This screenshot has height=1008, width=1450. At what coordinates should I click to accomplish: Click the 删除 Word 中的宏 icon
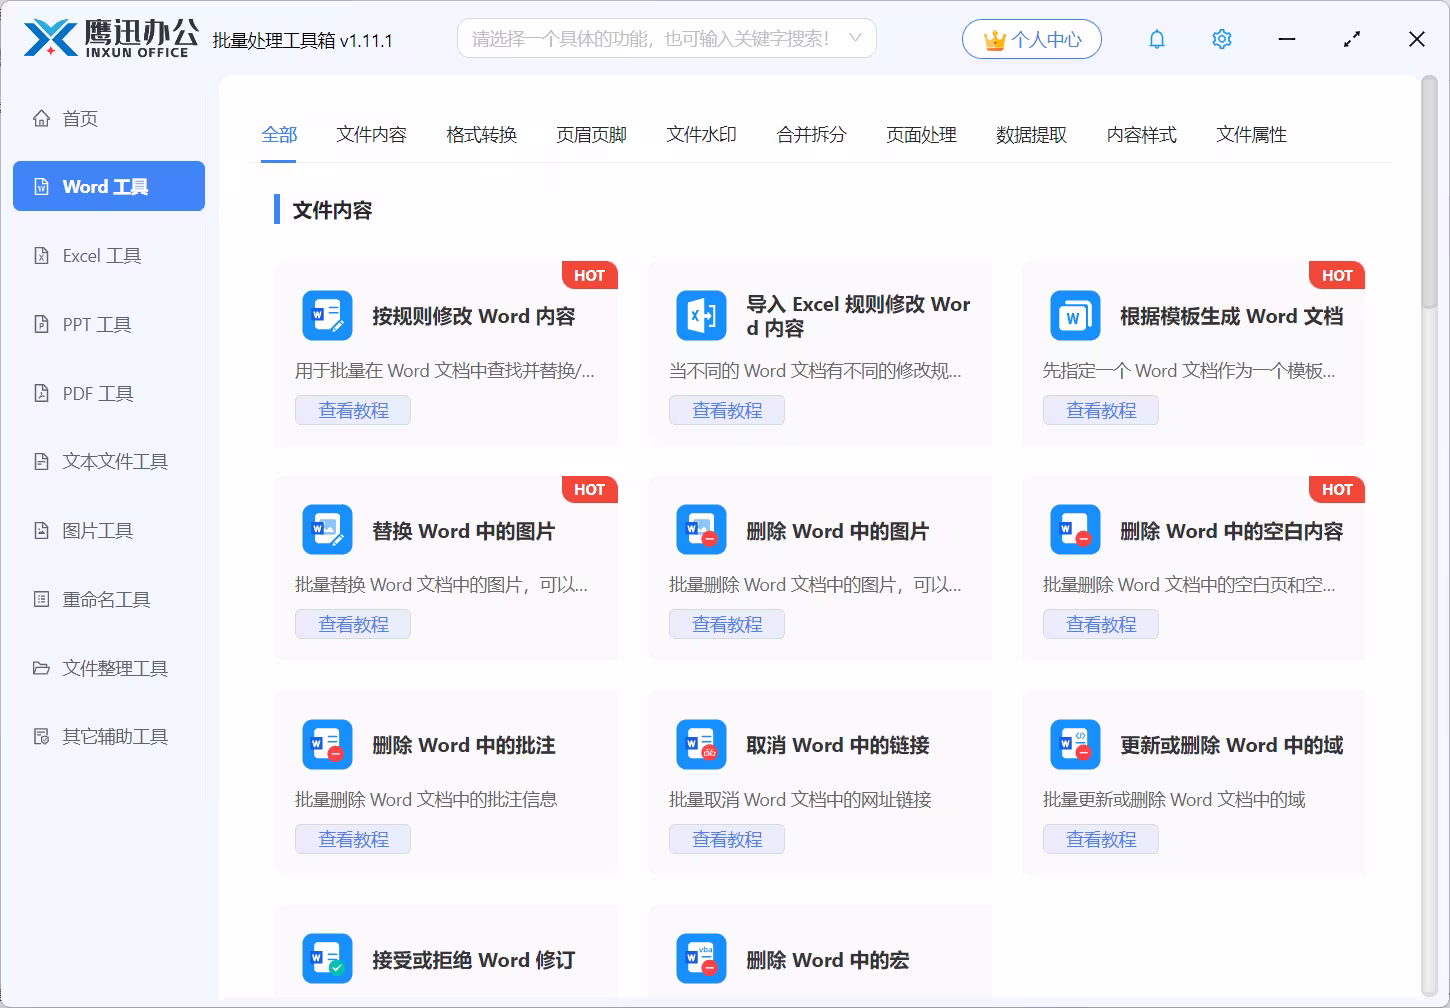tap(701, 959)
